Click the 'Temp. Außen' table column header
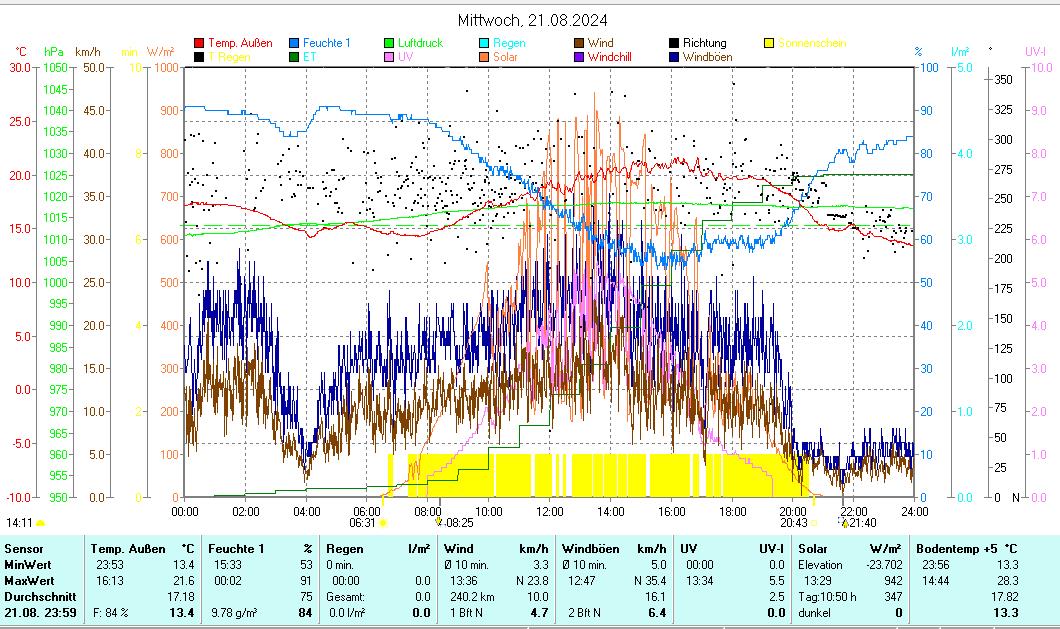1060x629 pixels. pos(128,549)
